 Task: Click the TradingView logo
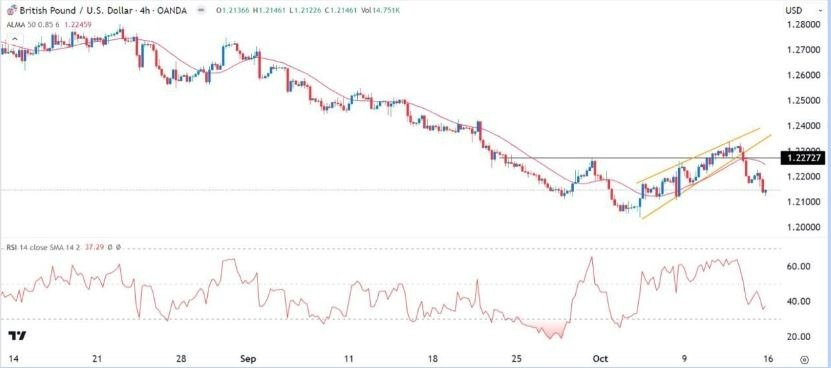(x=17, y=336)
